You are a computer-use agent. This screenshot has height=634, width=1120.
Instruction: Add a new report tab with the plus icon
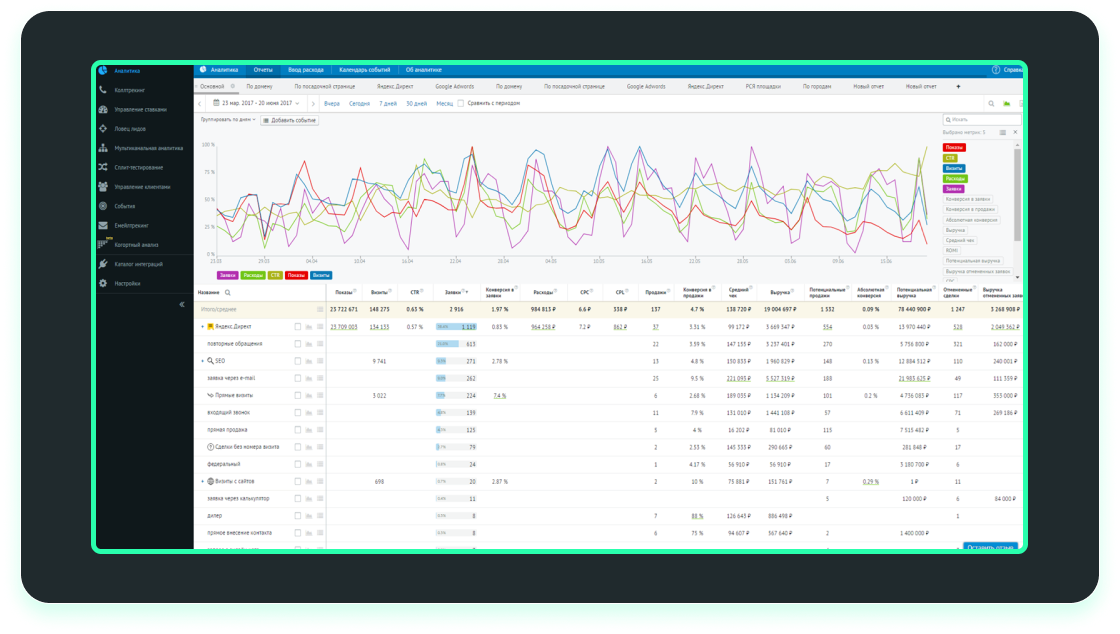click(x=958, y=86)
